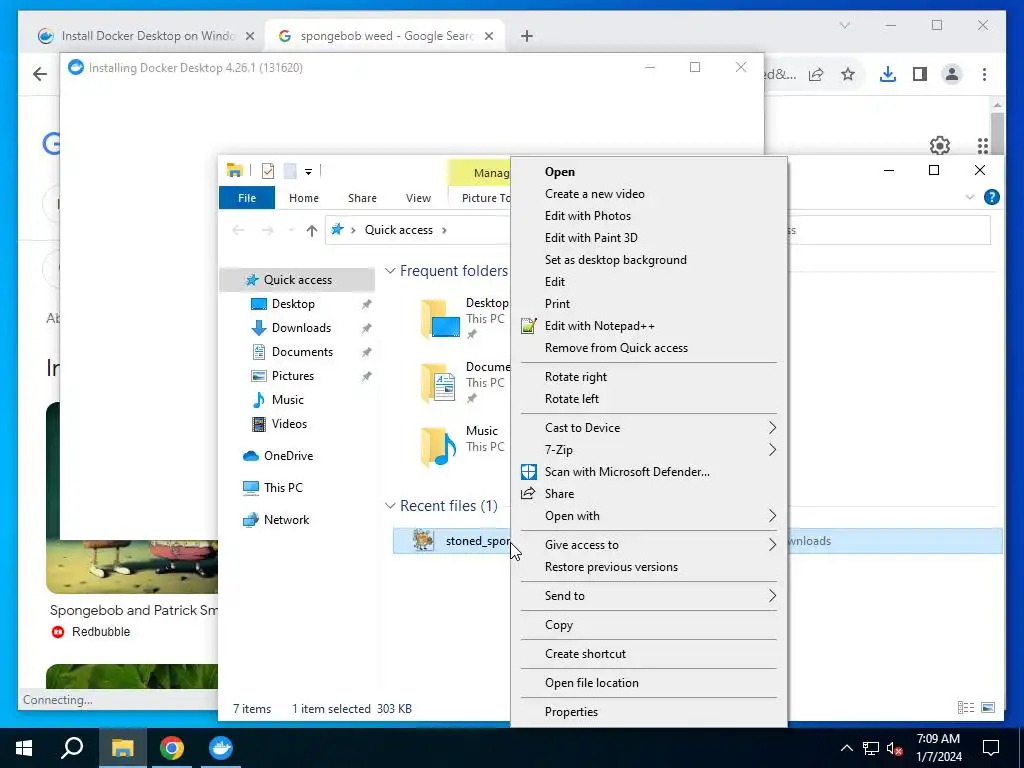Open OneDrive in the navigation pane
This screenshot has height=768, width=1024.
pos(288,456)
